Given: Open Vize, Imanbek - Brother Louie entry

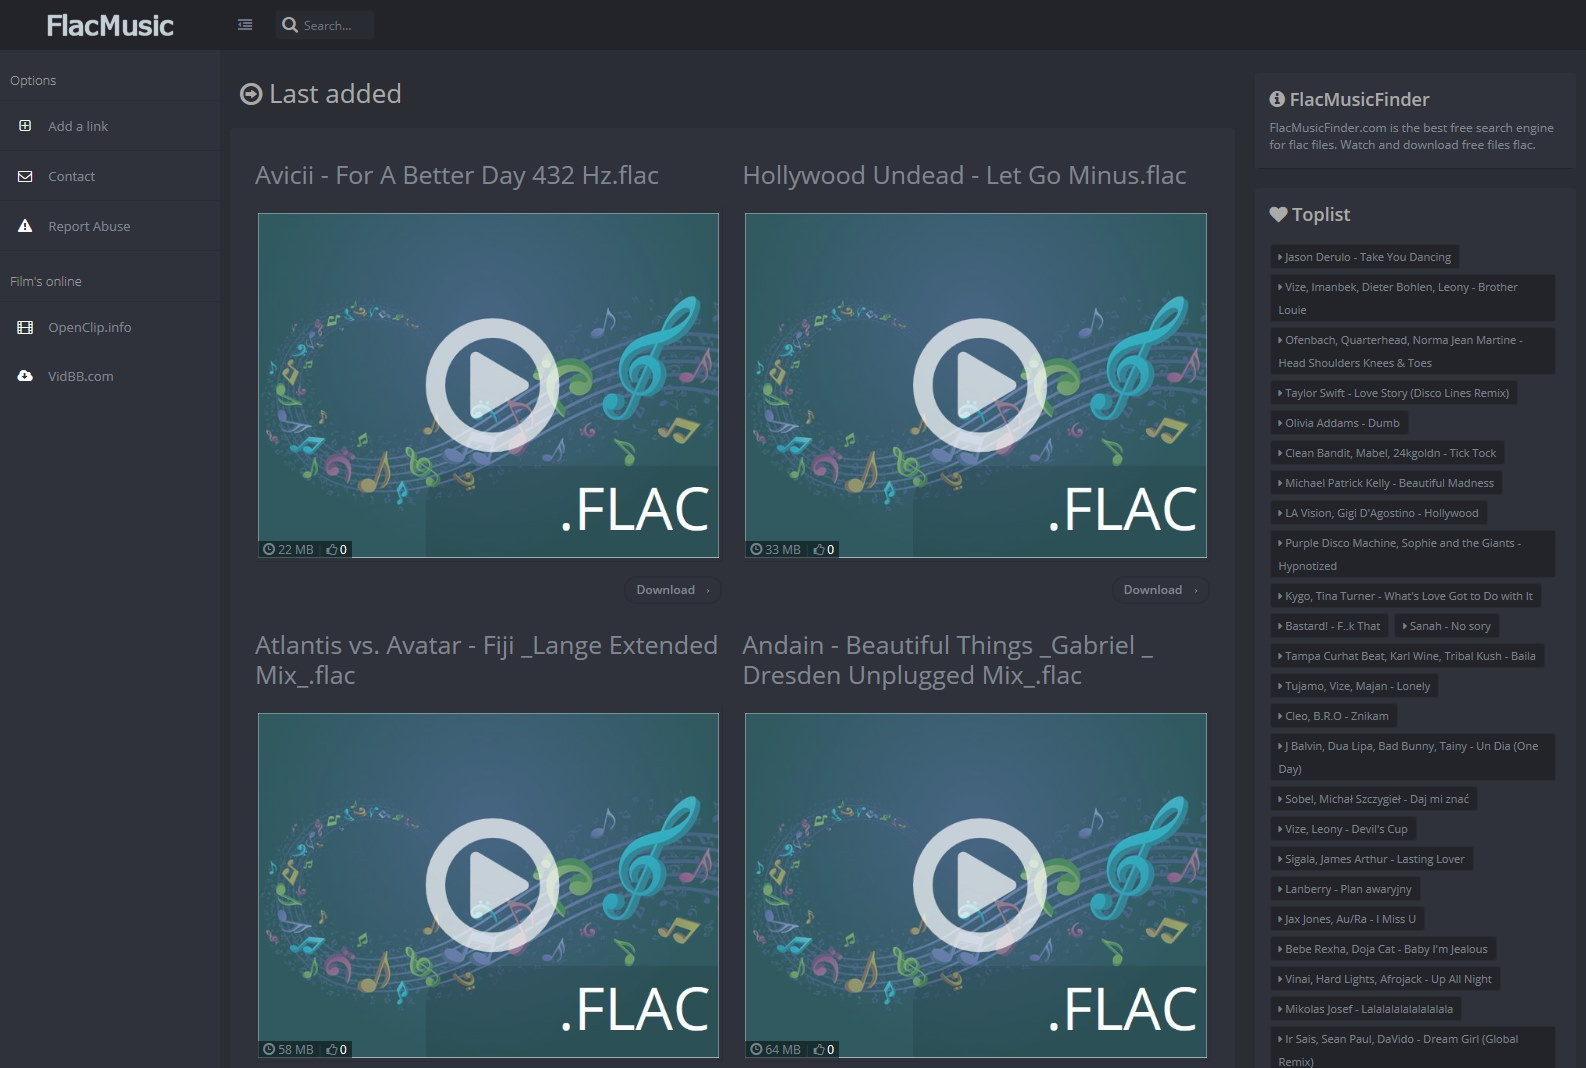Looking at the screenshot, I should point(1412,298).
